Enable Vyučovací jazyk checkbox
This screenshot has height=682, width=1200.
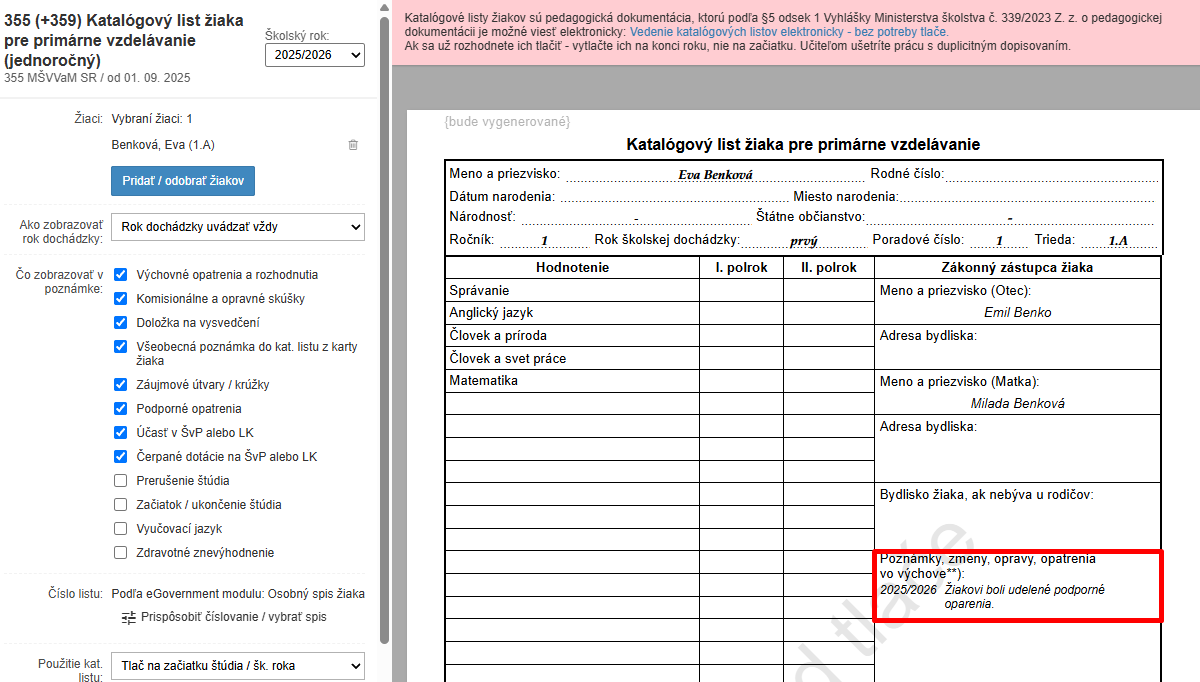[120, 528]
